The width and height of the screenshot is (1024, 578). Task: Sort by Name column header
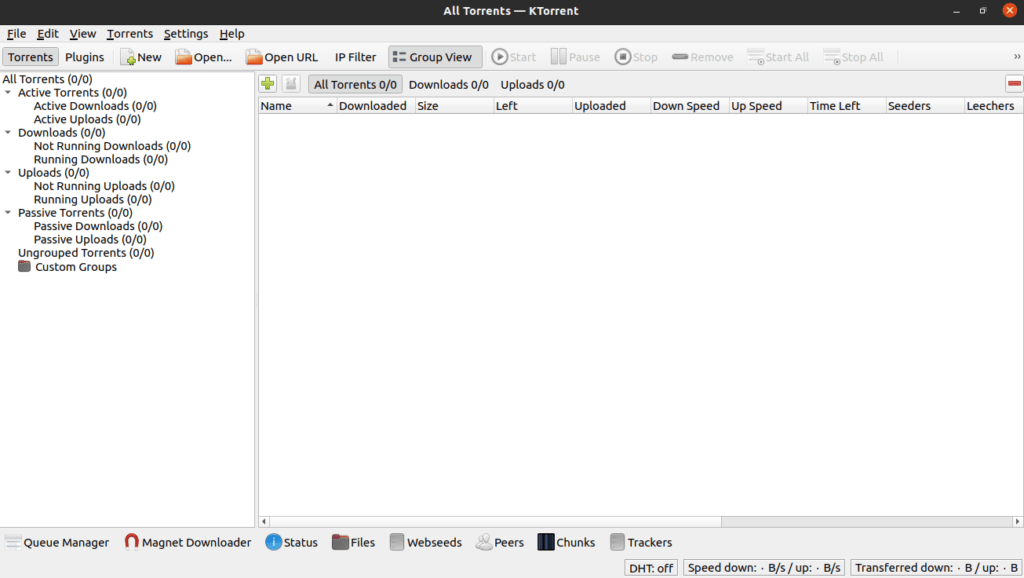[x=297, y=106]
